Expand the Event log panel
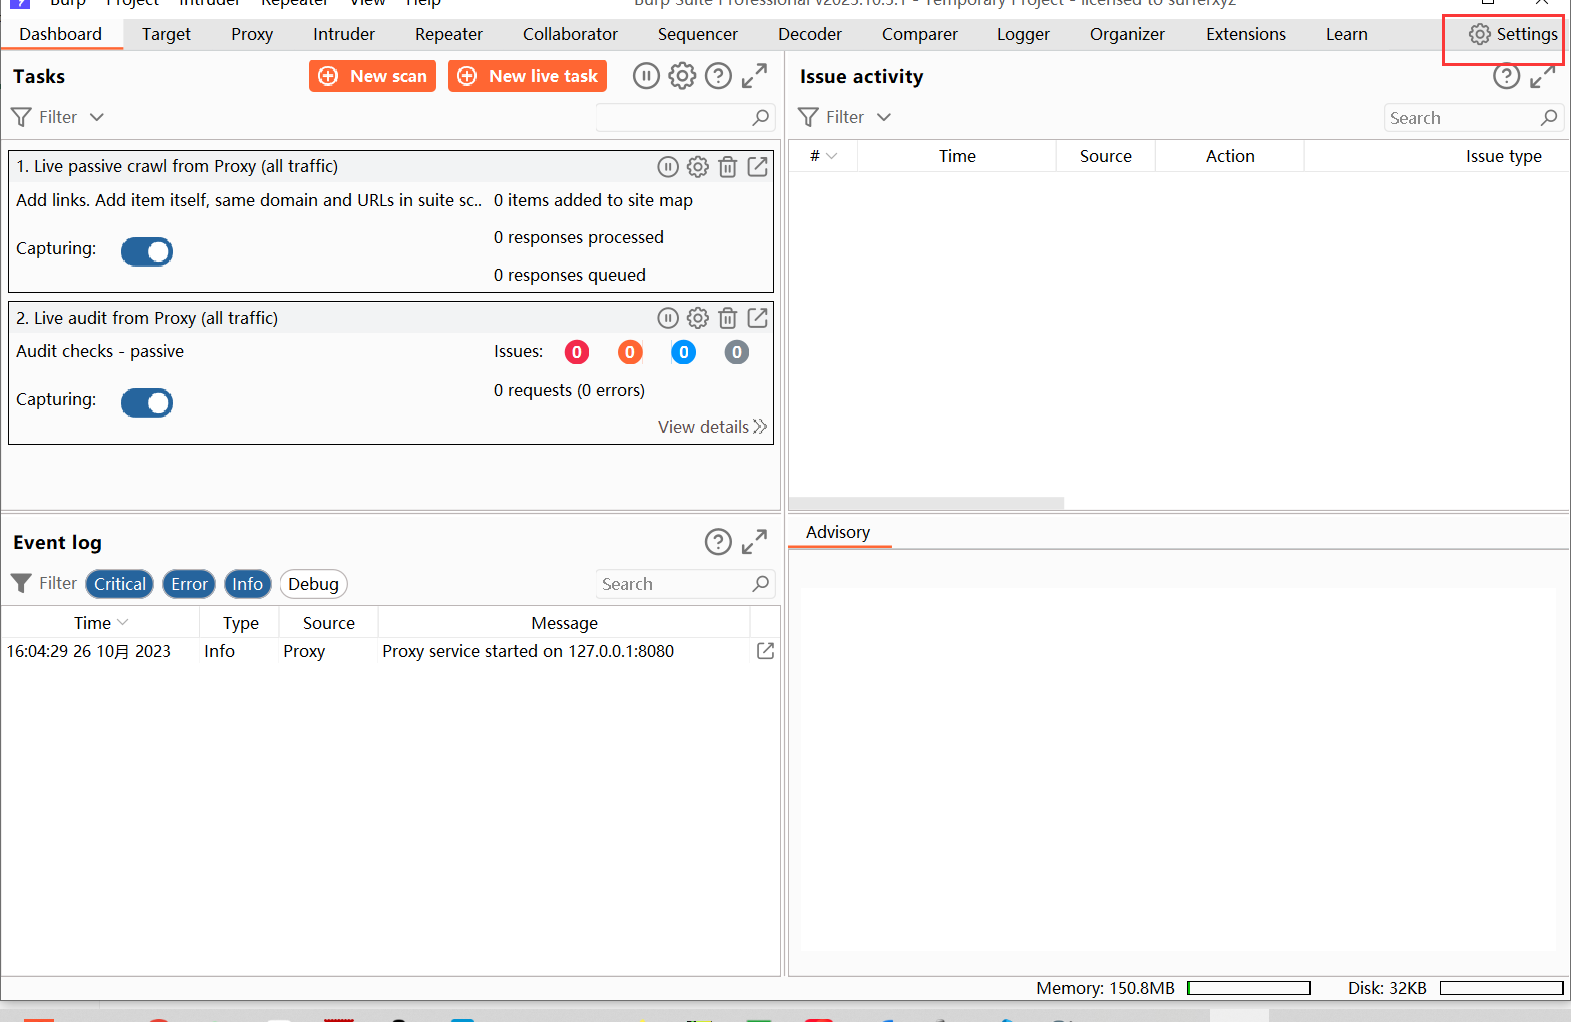This screenshot has height=1022, width=1571. 754,542
